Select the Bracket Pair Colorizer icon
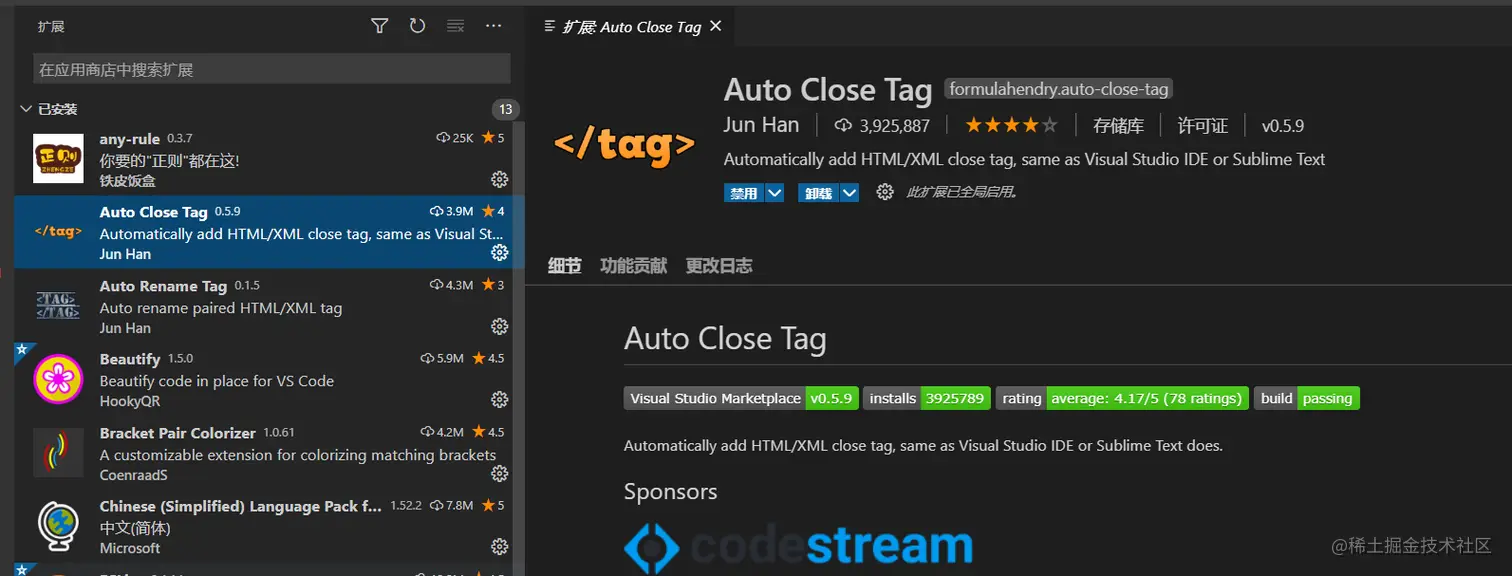This screenshot has height=576, width=1512. [x=58, y=452]
